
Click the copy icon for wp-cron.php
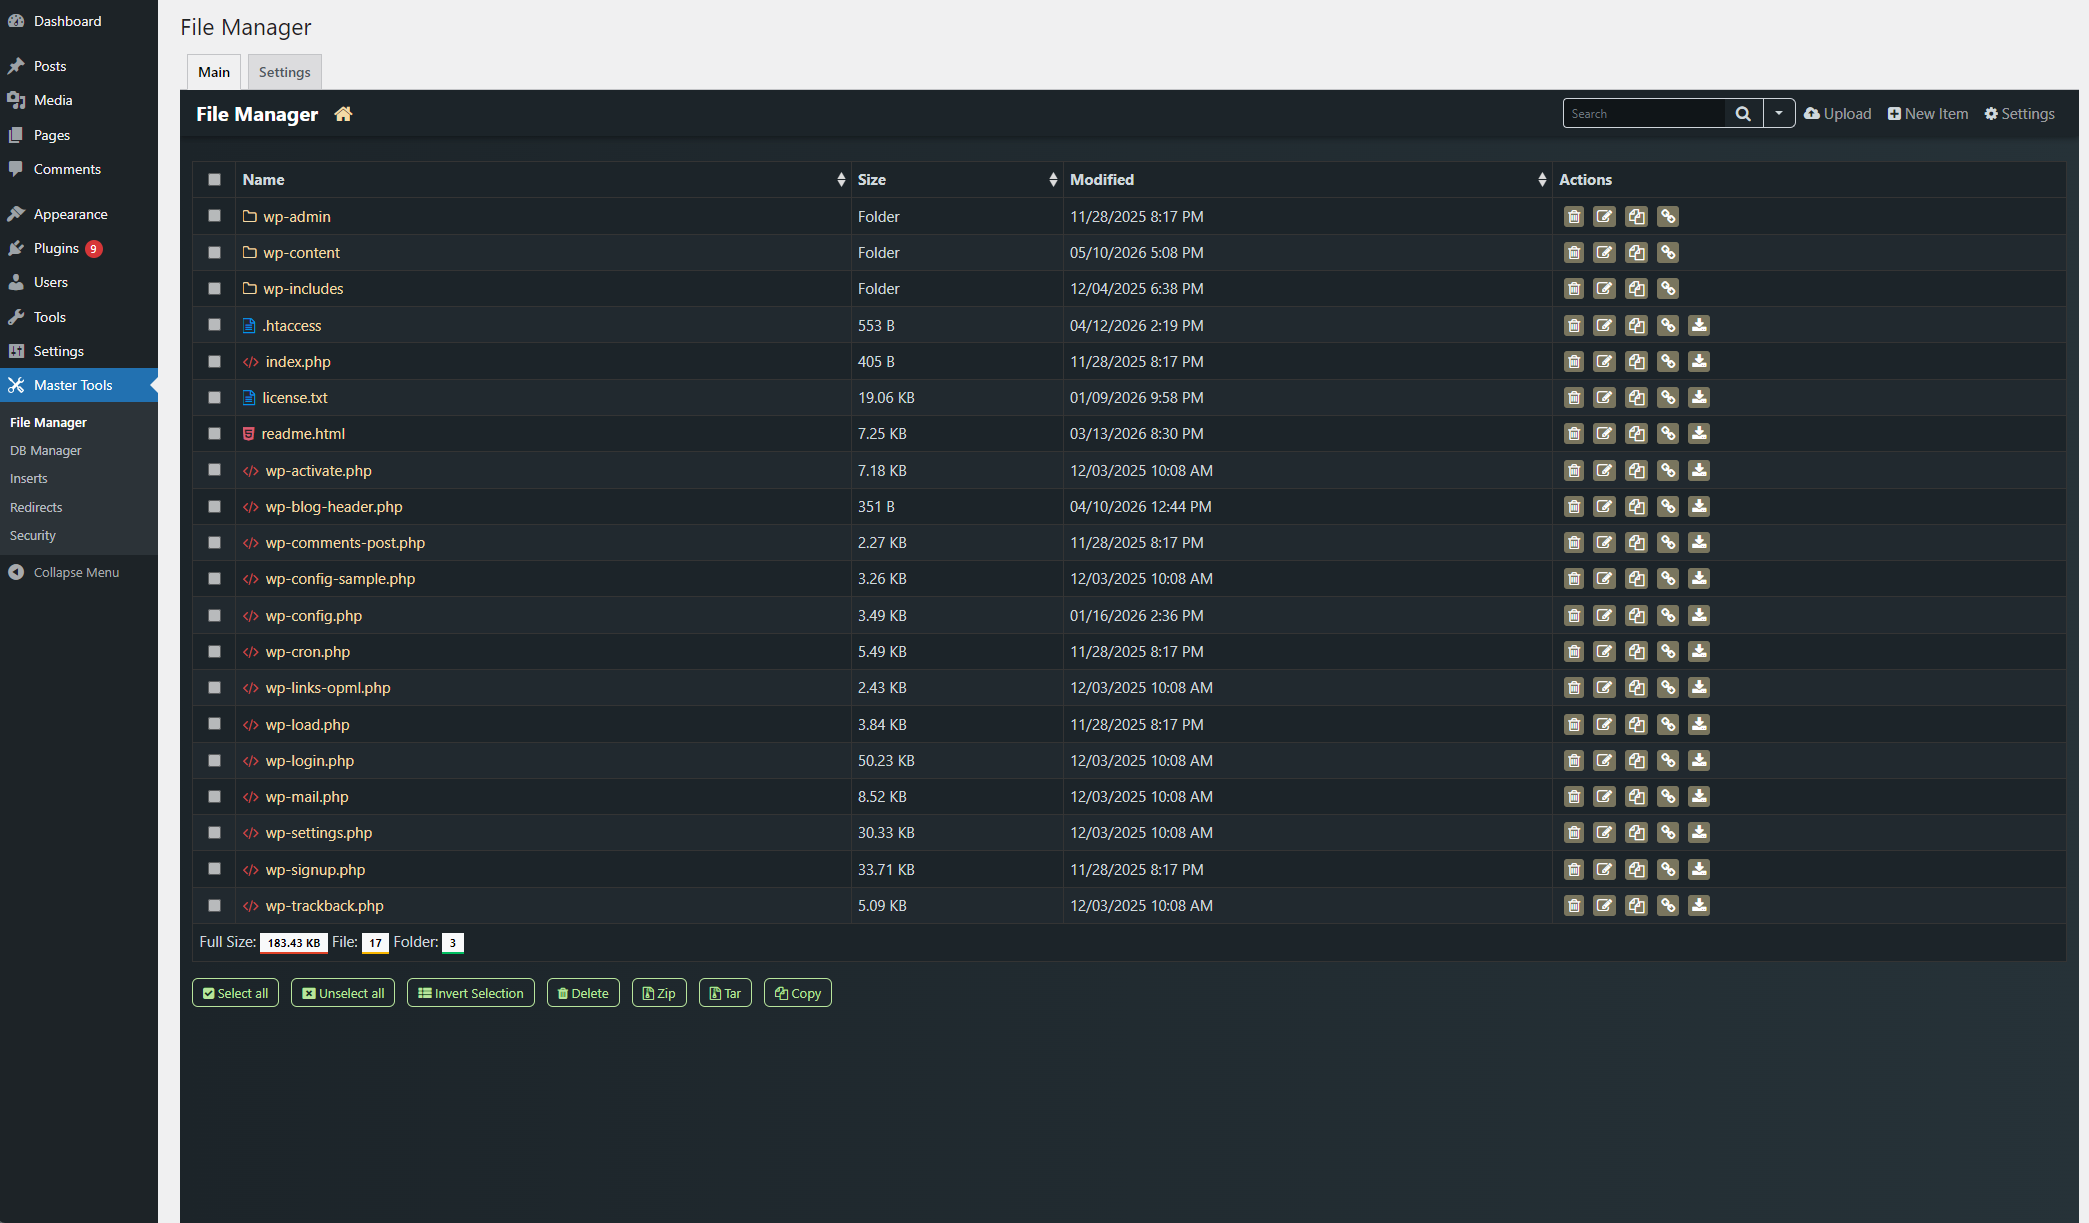pyautogui.click(x=1637, y=652)
